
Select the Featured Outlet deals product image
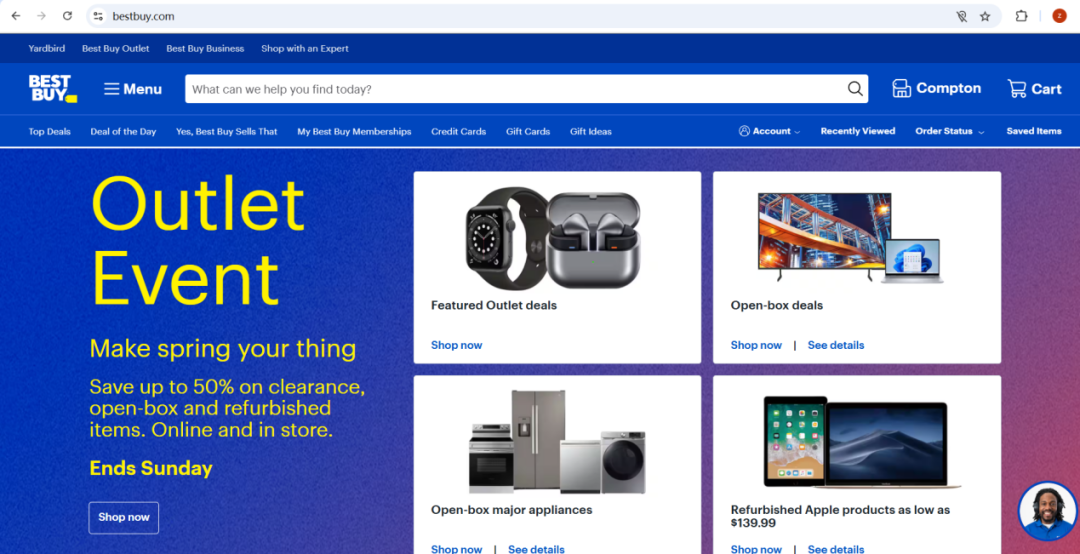pos(554,238)
